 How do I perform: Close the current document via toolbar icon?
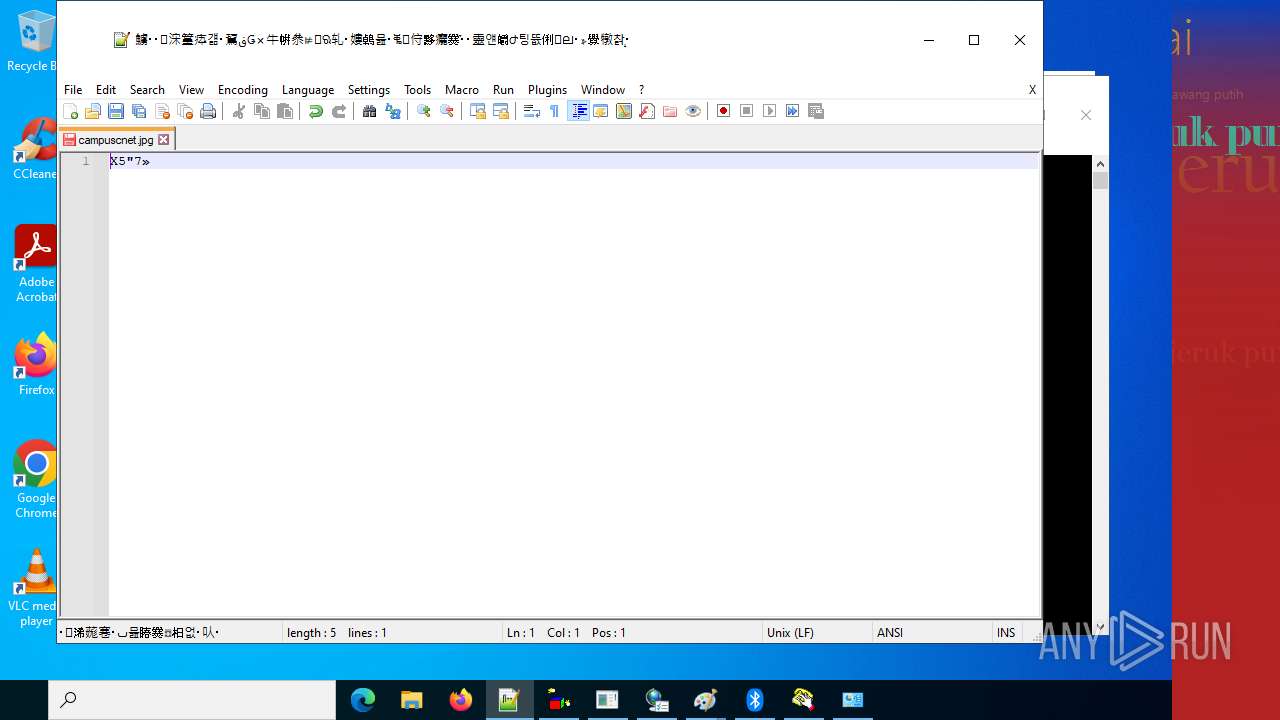coord(162,111)
